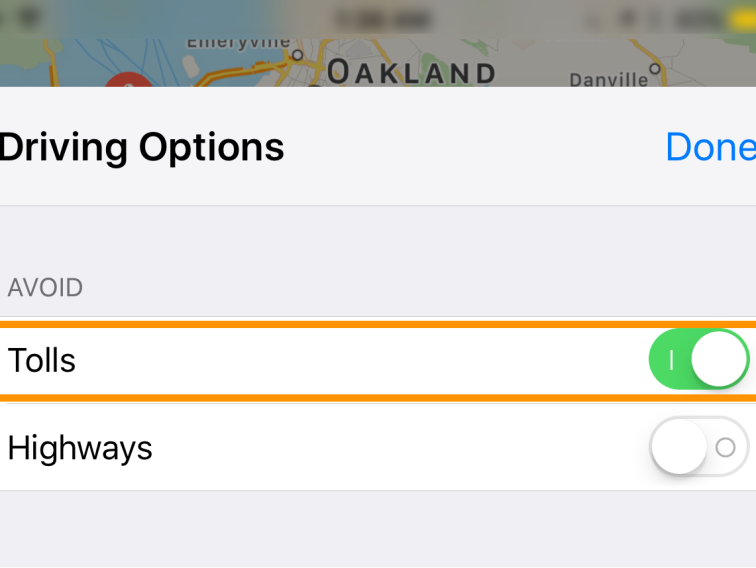Click the on indicator inside Tolls switch
The image size is (756, 568).
click(672, 360)
